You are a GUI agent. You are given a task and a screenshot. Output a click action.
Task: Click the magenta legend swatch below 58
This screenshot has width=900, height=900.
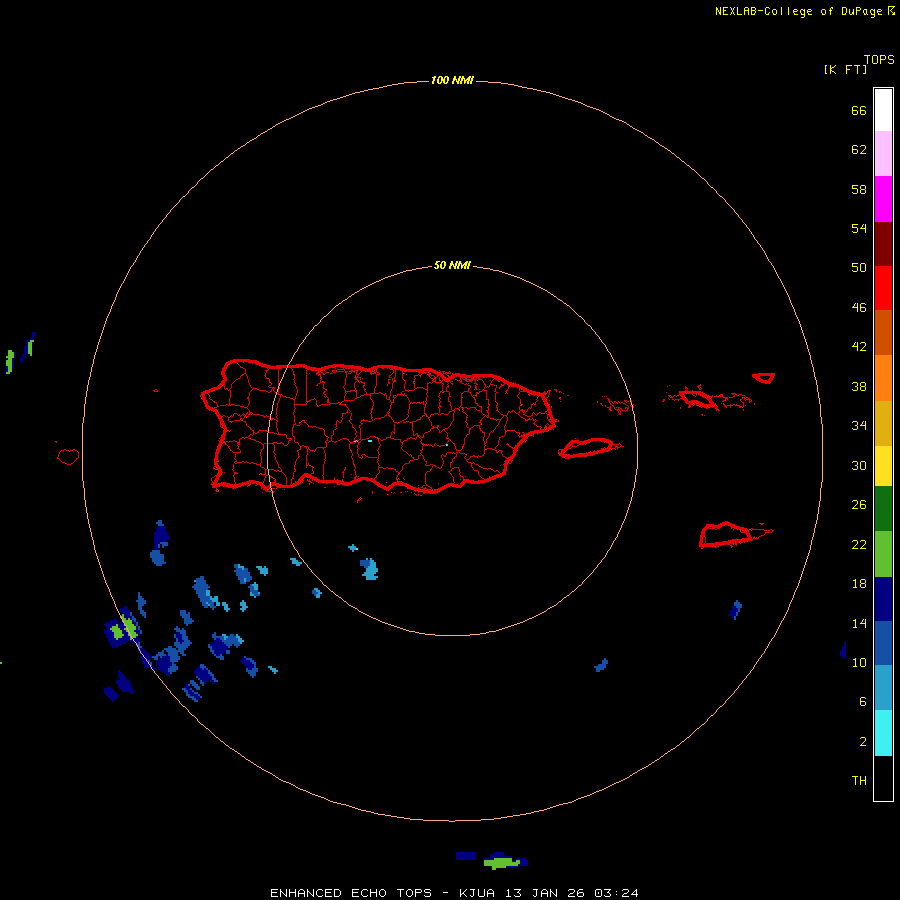[x=883, y=199]
